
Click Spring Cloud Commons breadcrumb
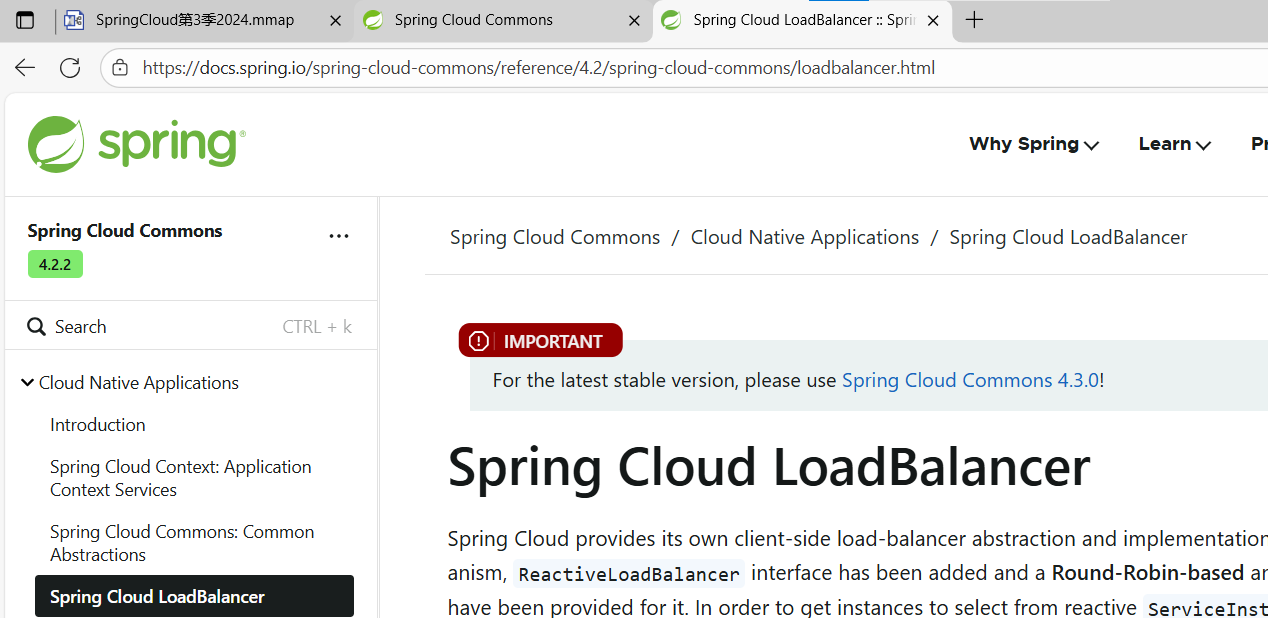point(555,237)
